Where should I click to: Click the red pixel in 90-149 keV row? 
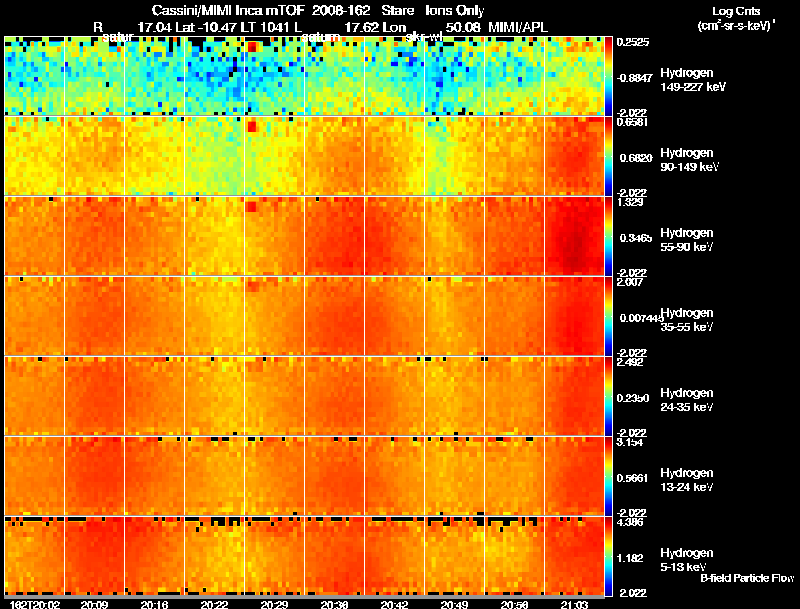point(252,127)
